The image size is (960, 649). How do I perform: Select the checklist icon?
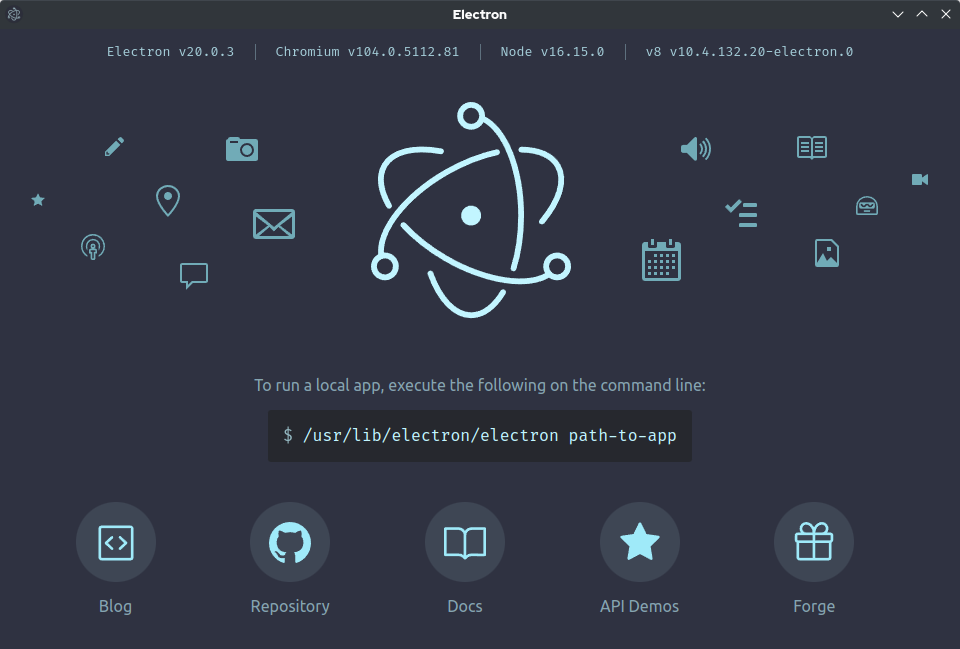[741, 213]
